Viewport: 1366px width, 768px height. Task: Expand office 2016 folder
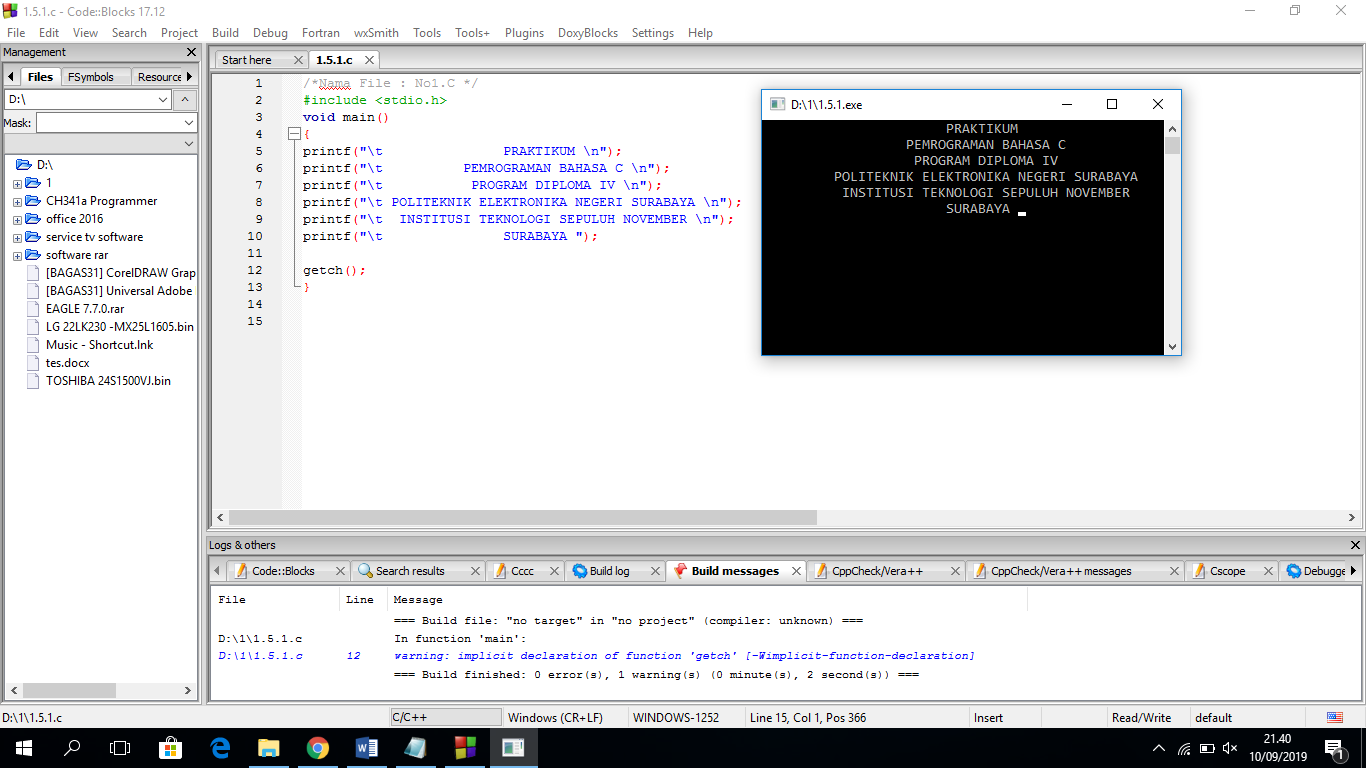click(x=17, y=219)
